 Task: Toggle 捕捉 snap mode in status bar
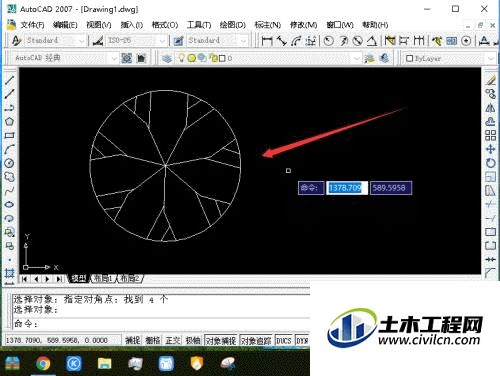133,340
